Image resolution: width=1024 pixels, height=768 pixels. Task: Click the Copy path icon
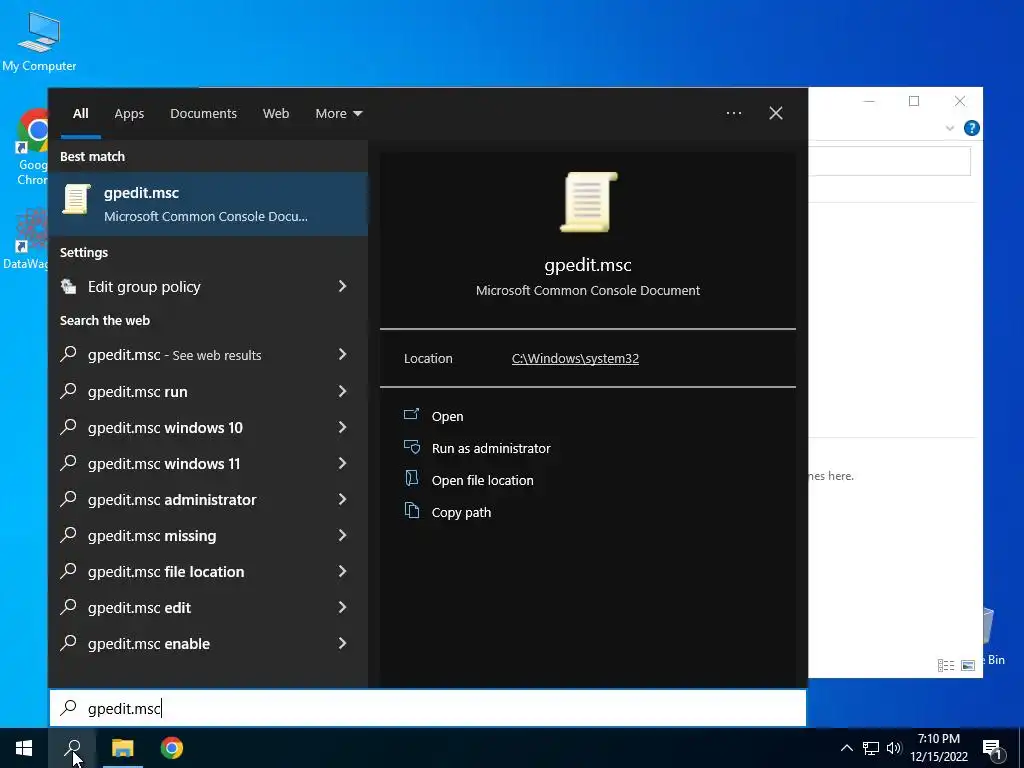click(411, 511)
